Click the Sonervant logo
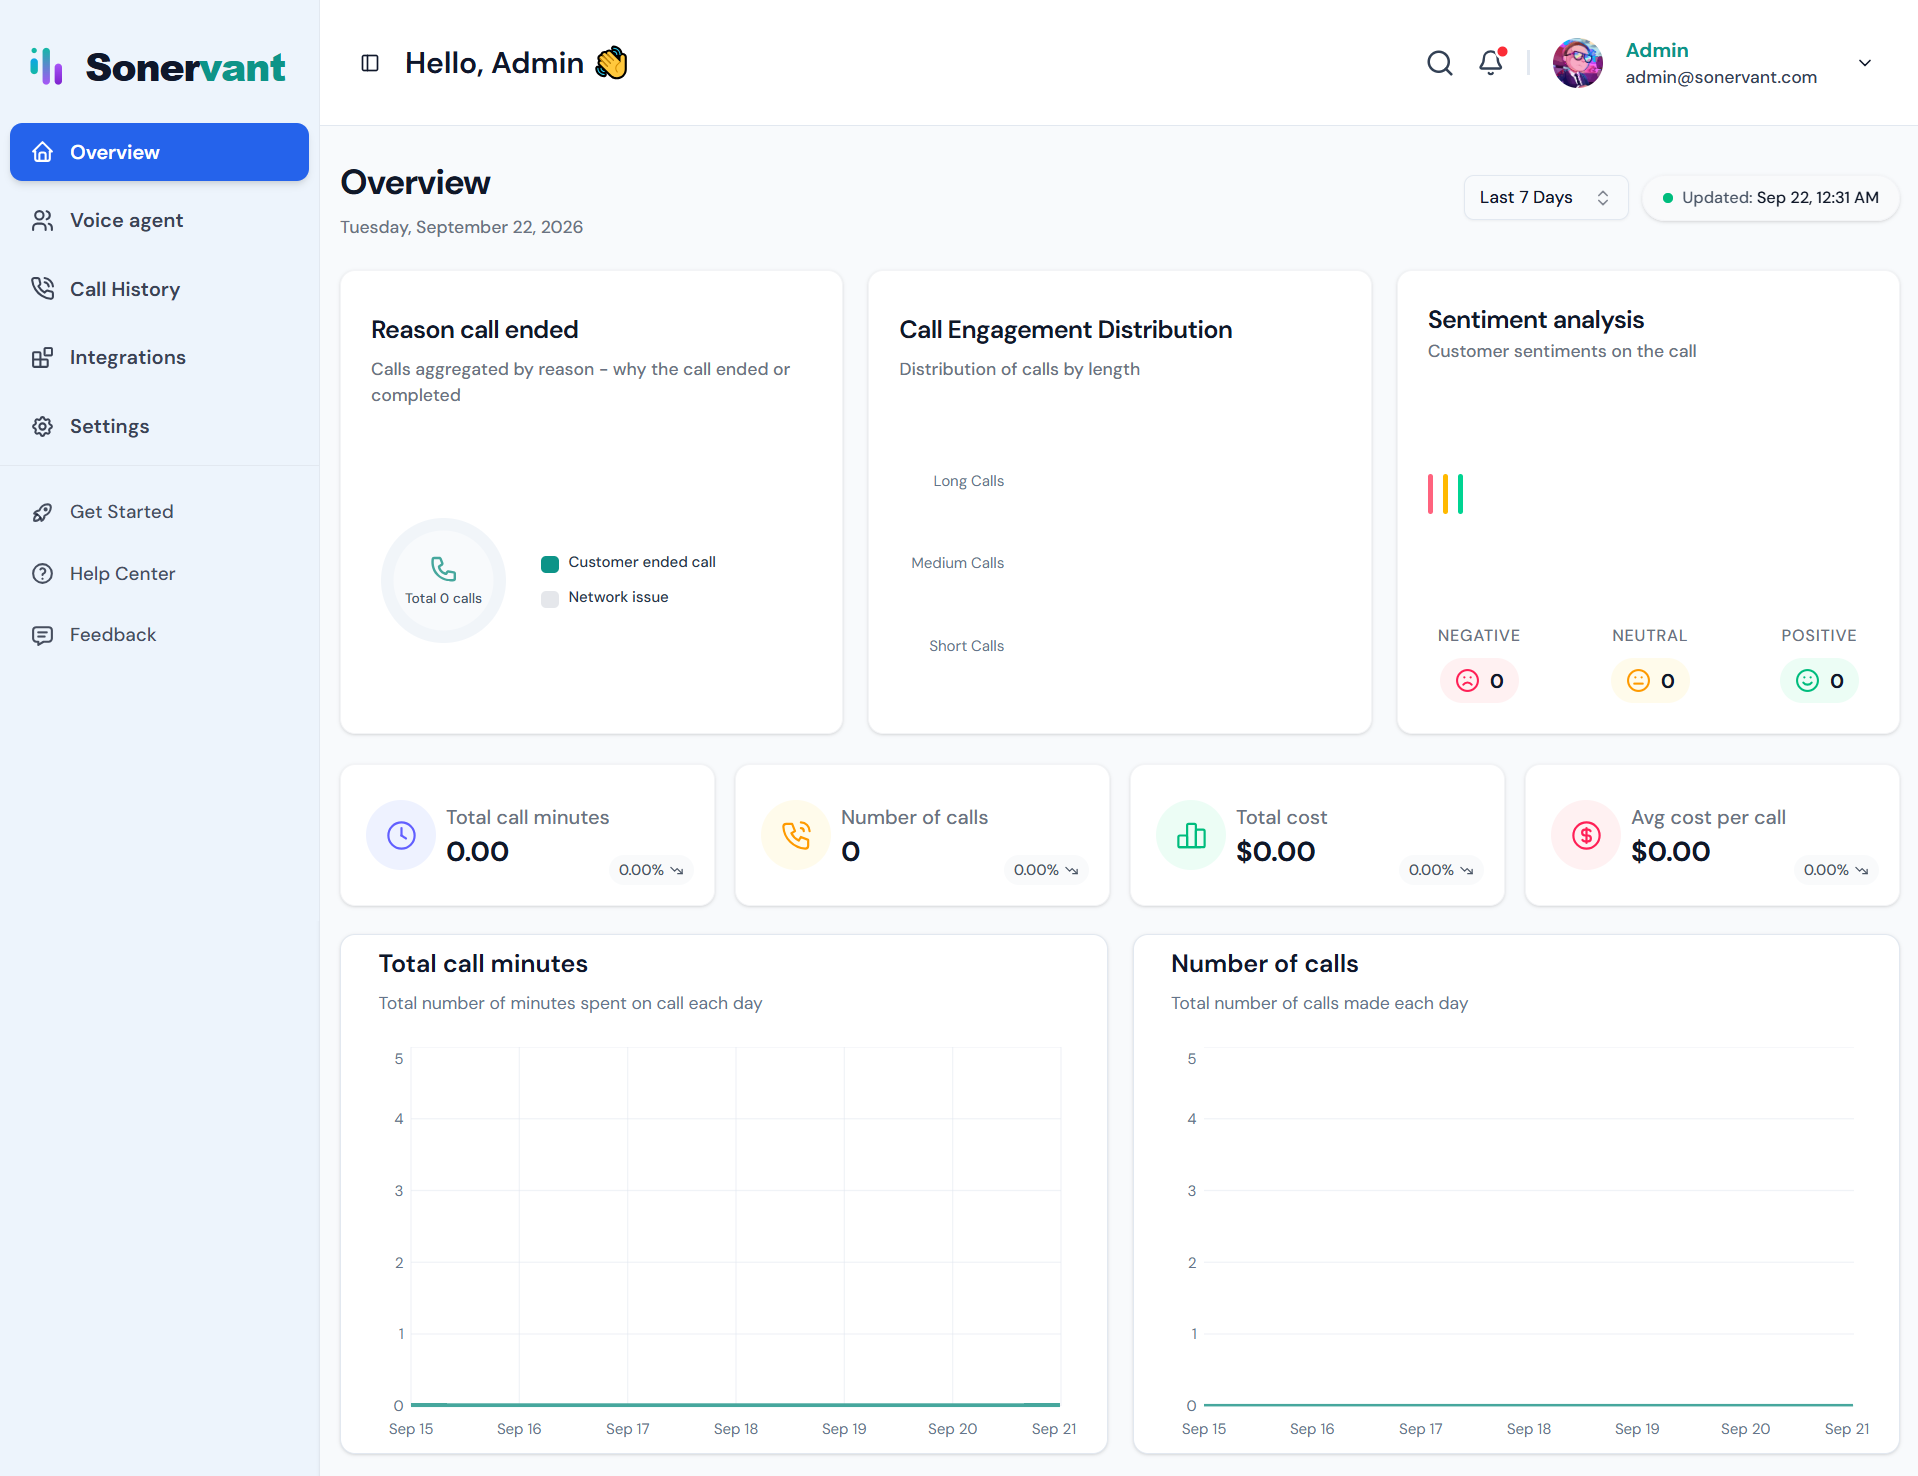This screenshot has width=1918, height=1476. click(x=158, y=66)
